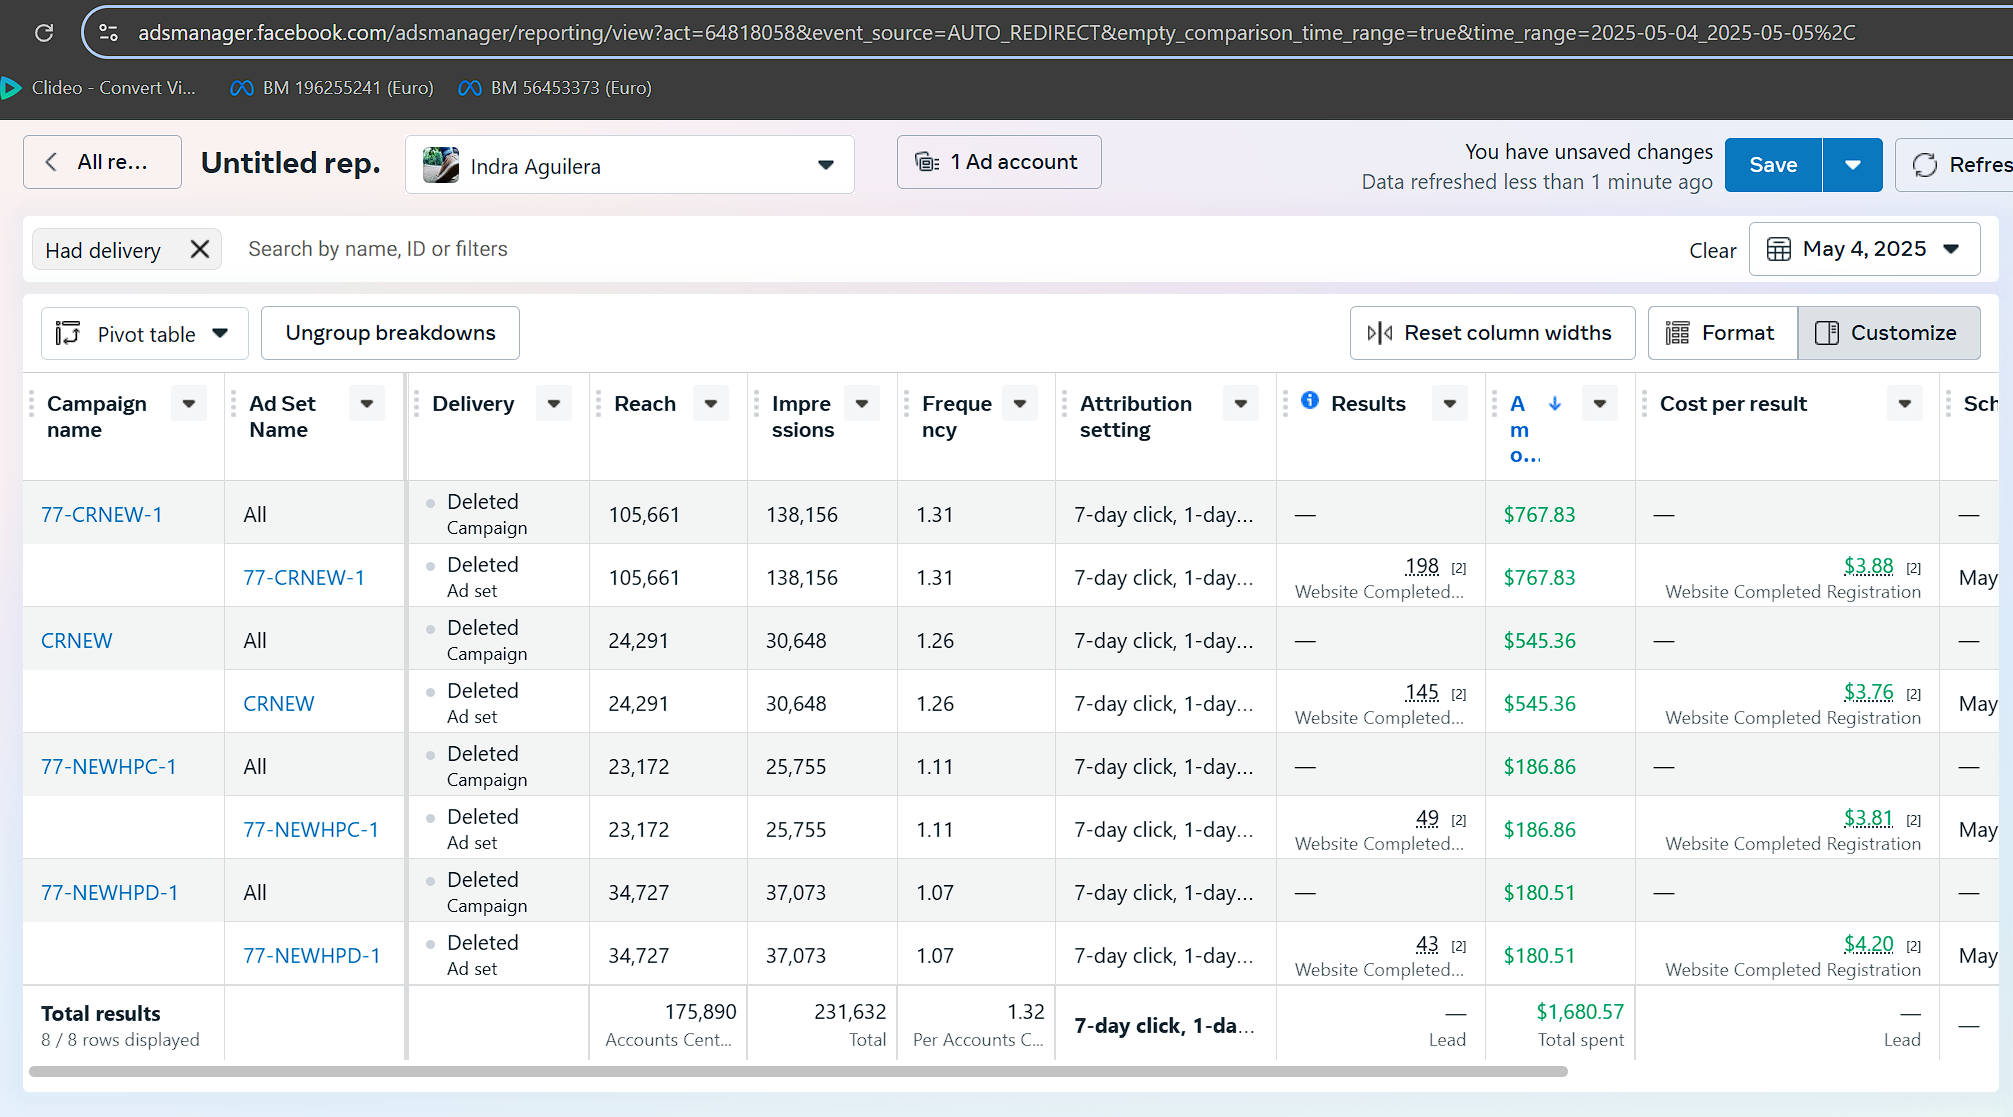Open the Pivot table view dropdown

click(144, 334)
